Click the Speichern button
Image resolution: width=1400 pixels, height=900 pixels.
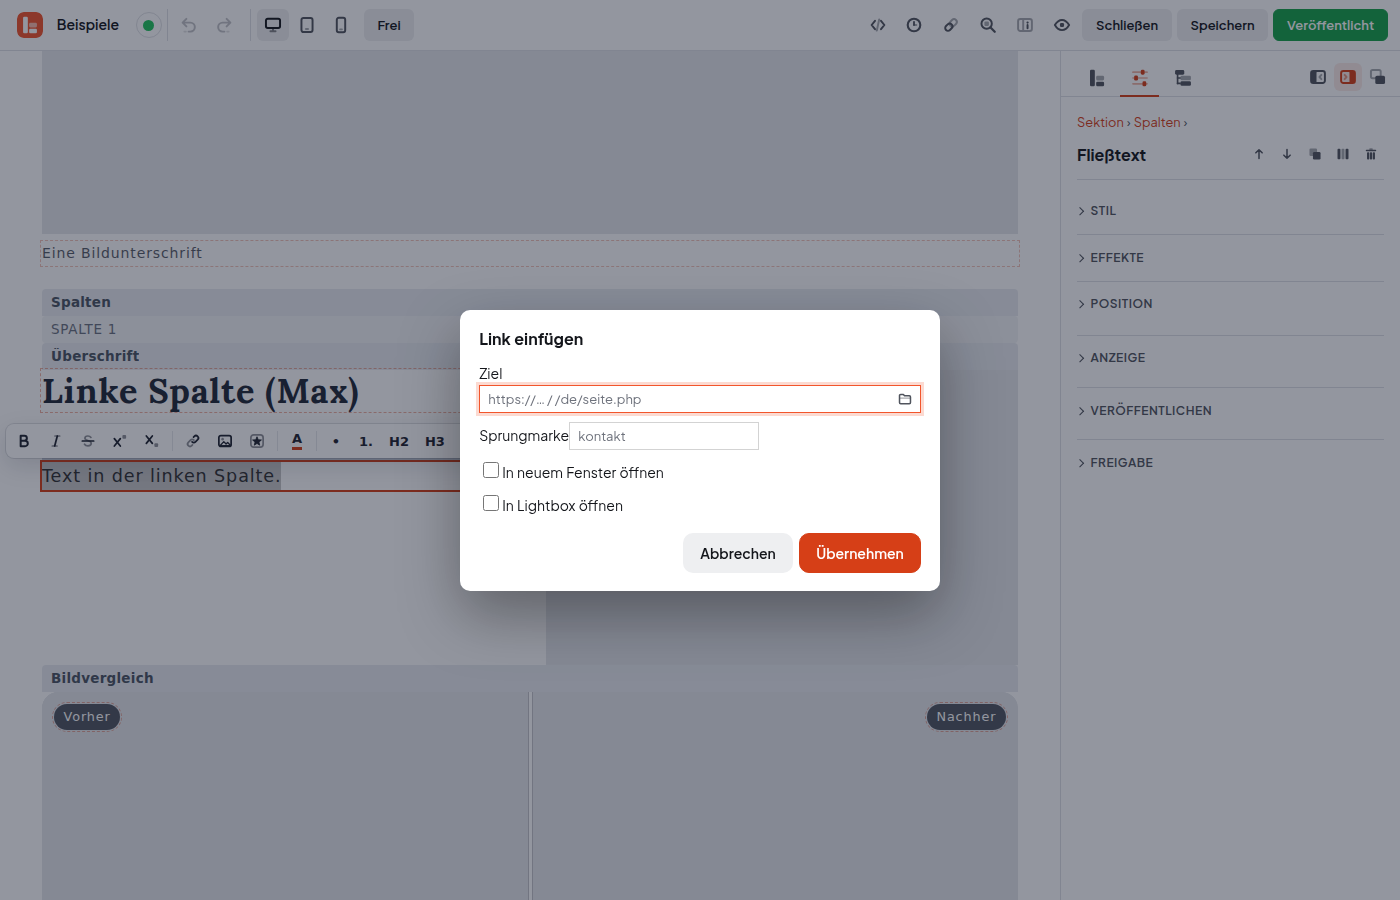(1222, 25)
